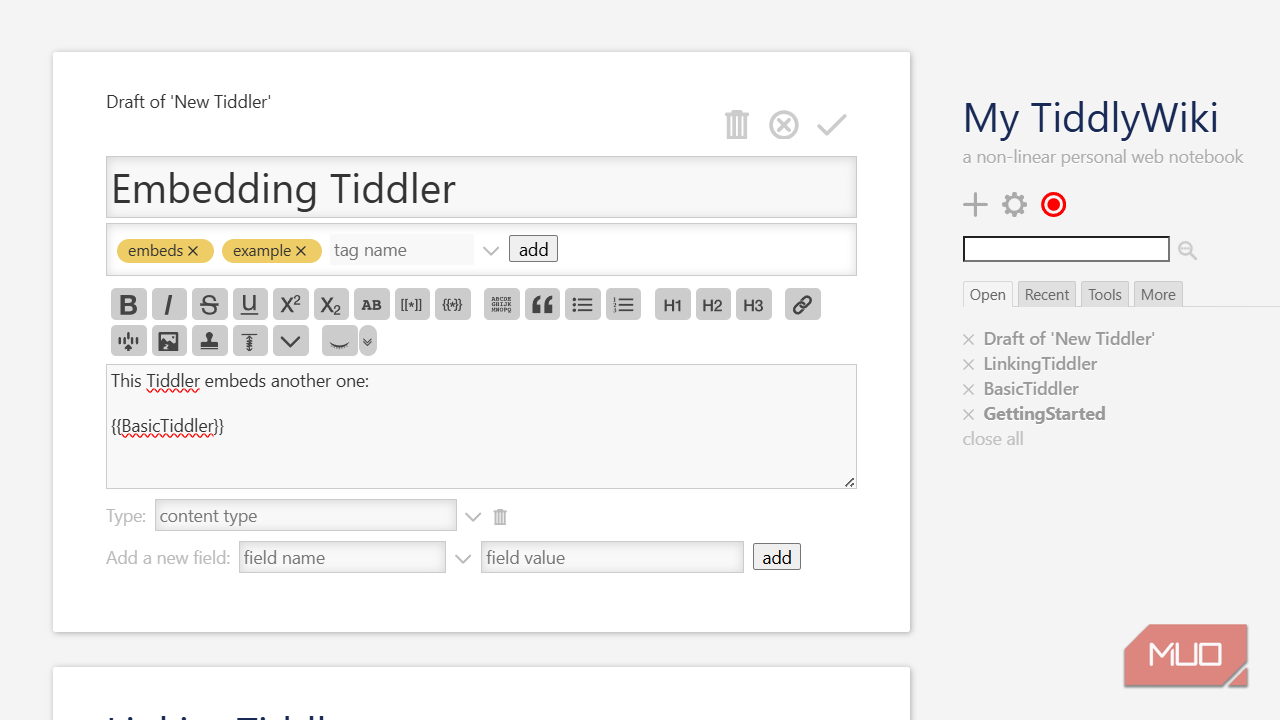Switch to the More tab
Viewport: 1280px width, 720px height.
coord(1158,294)
